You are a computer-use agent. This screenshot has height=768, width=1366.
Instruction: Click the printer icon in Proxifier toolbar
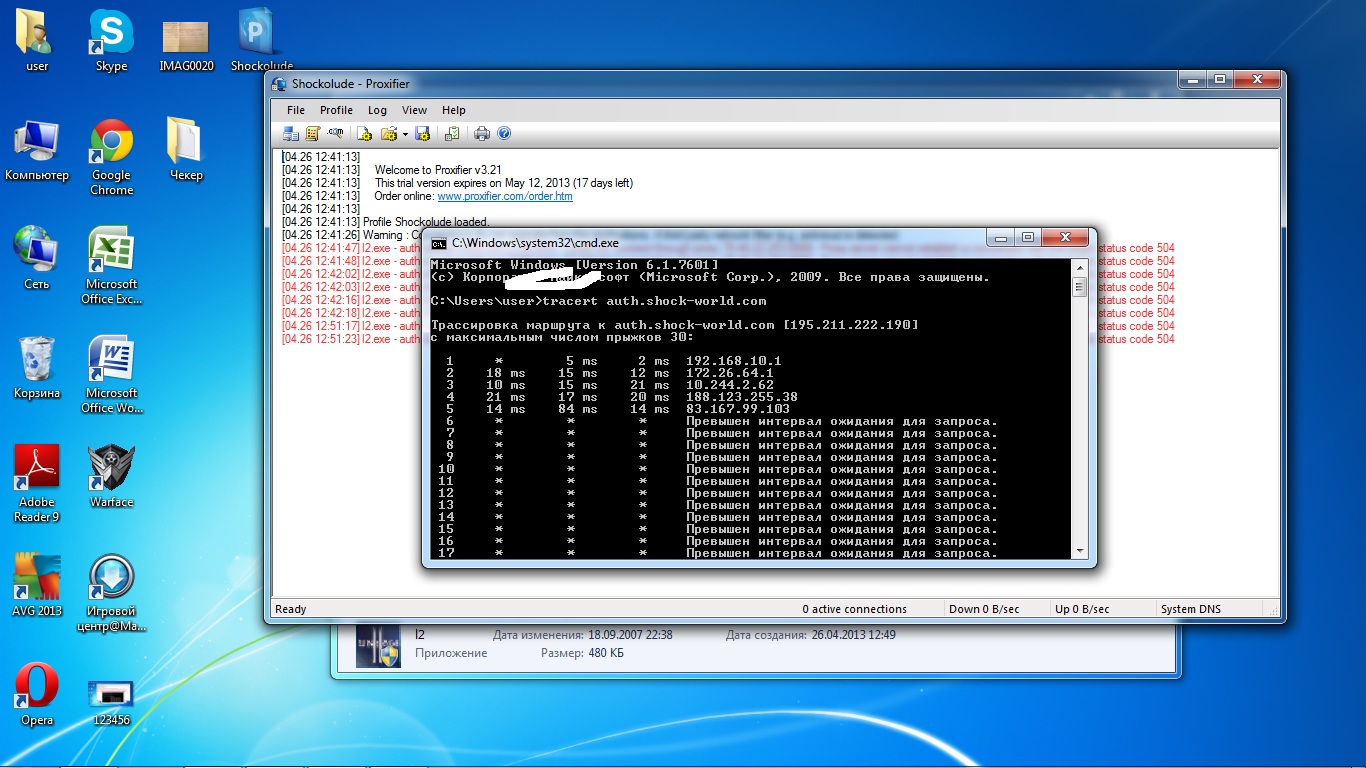[482, 134]
